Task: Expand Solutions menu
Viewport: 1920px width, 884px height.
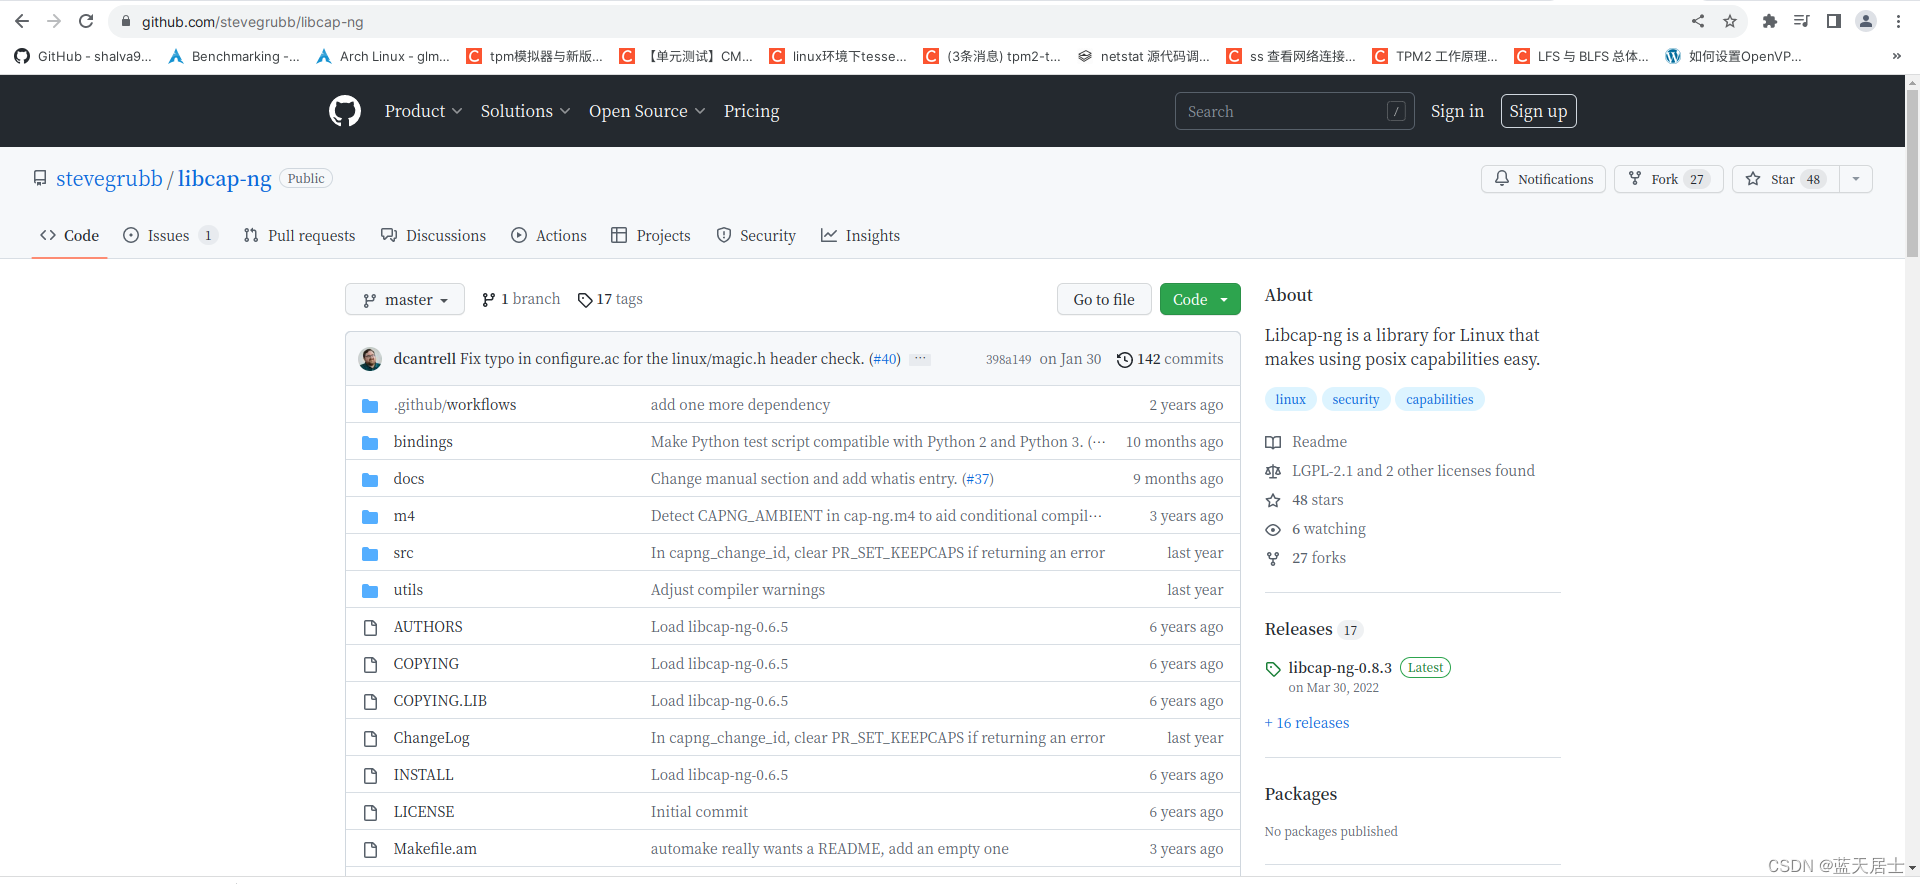Action: click(525, 111)
